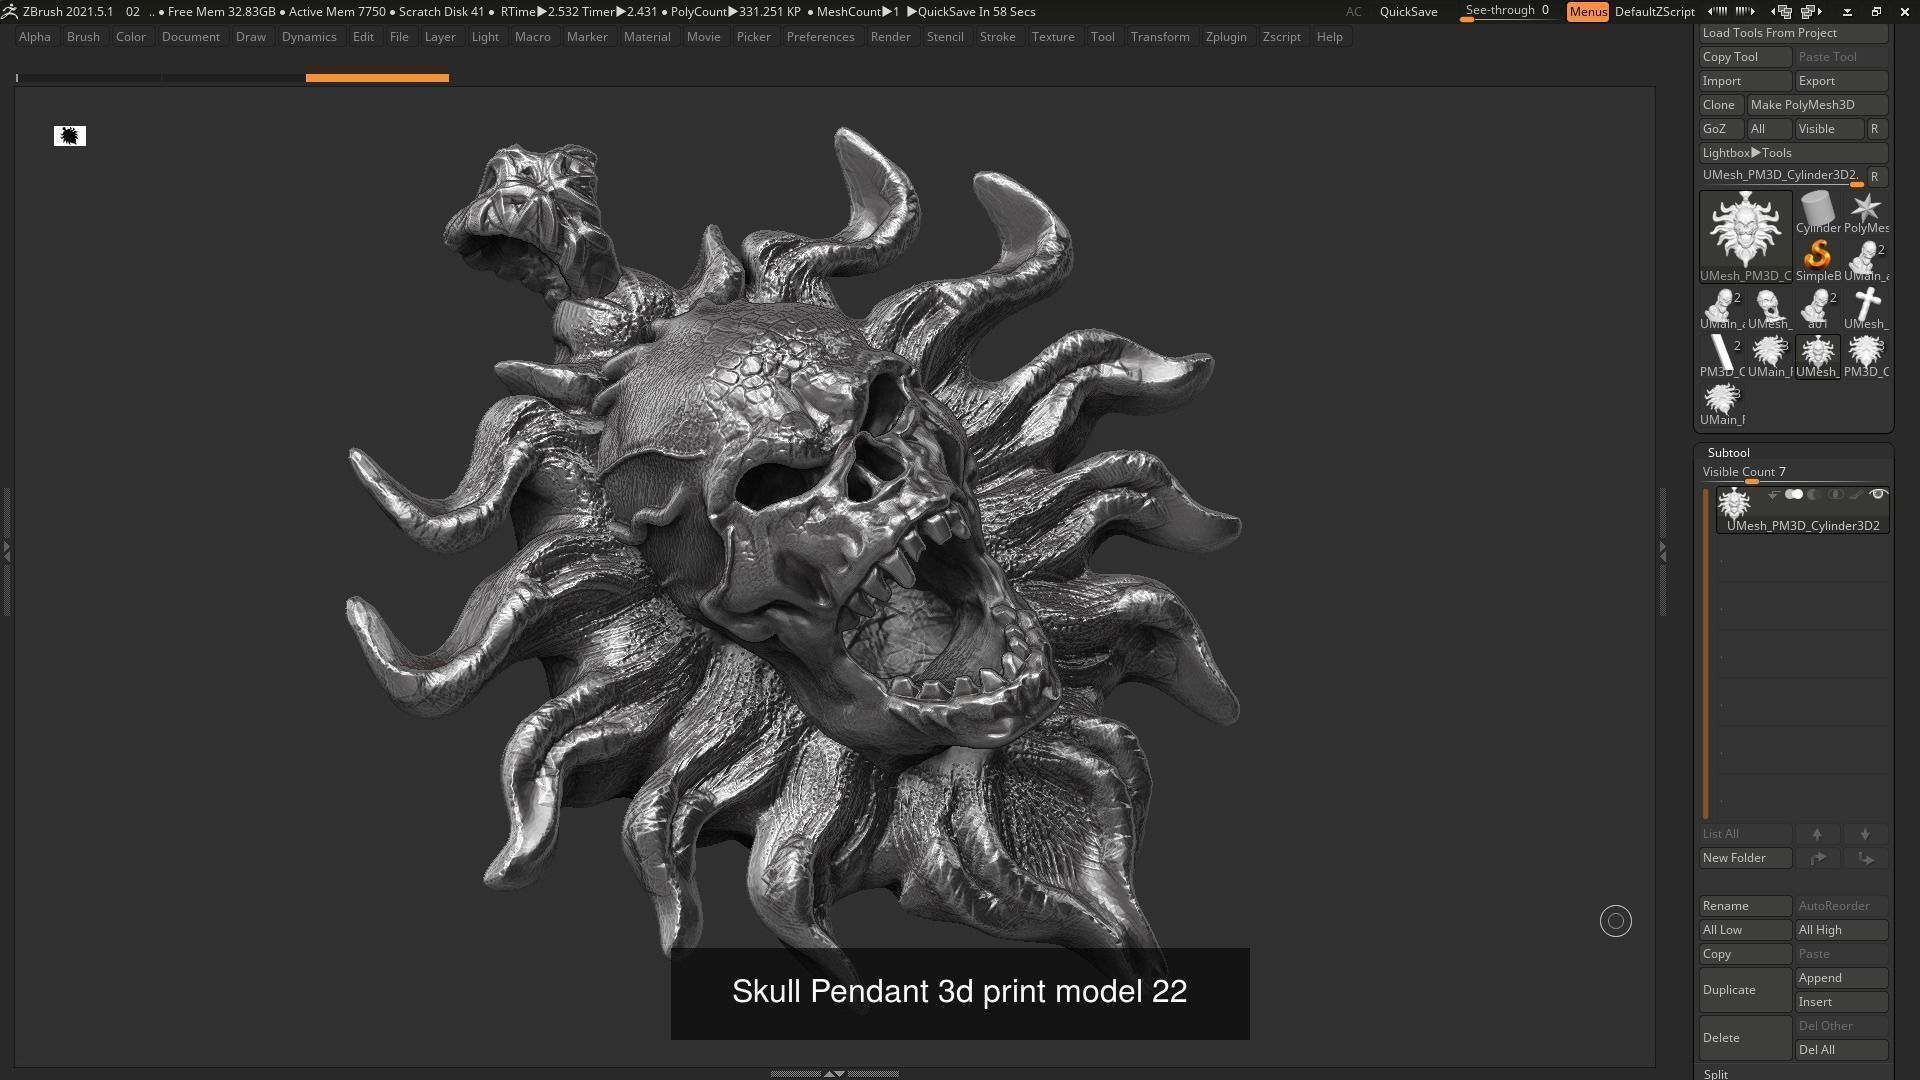The image size is (1920, 1080).
Task: Click move subtool into folder up arrow
Action: point(1817,858)
